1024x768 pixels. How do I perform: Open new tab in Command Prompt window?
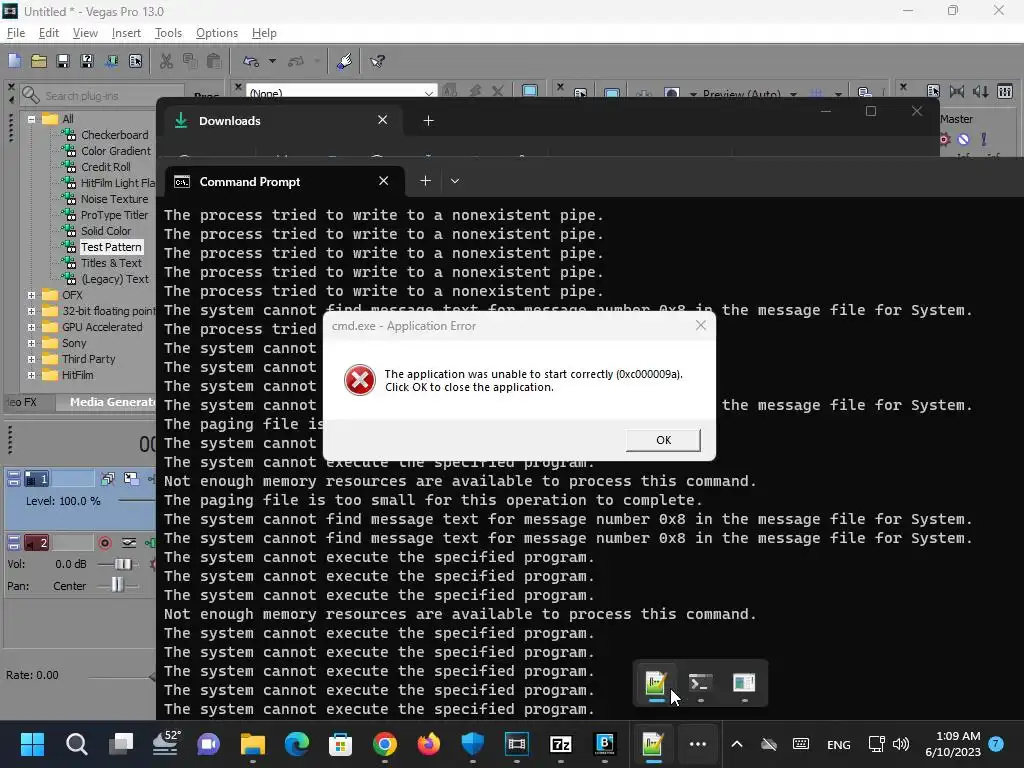[x=425, y=181]
